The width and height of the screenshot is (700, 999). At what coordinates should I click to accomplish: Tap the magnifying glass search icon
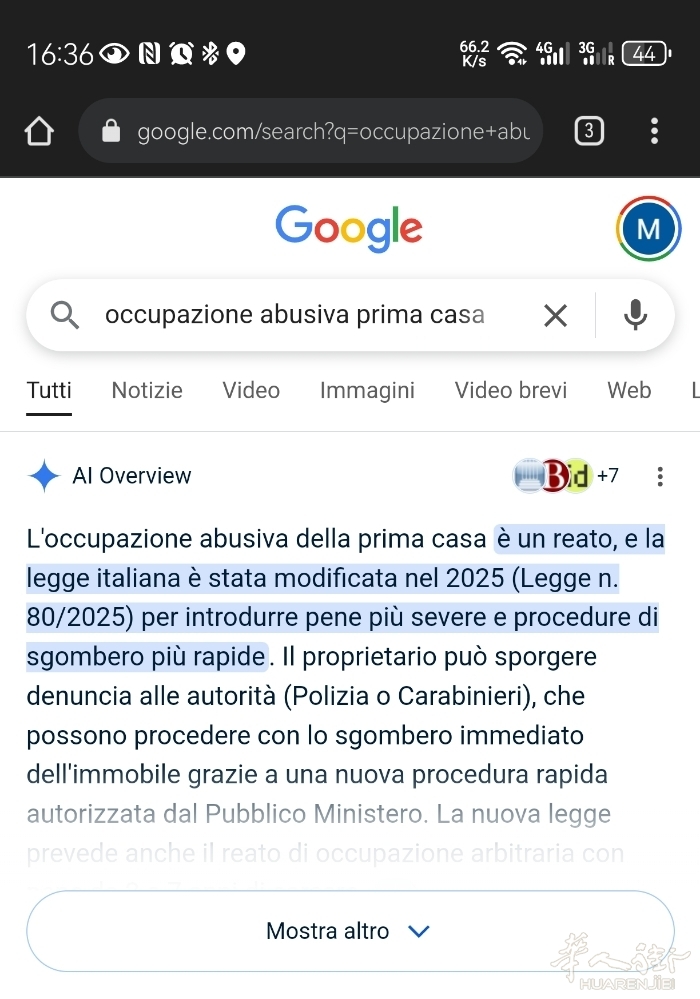(x=65, y=315)
